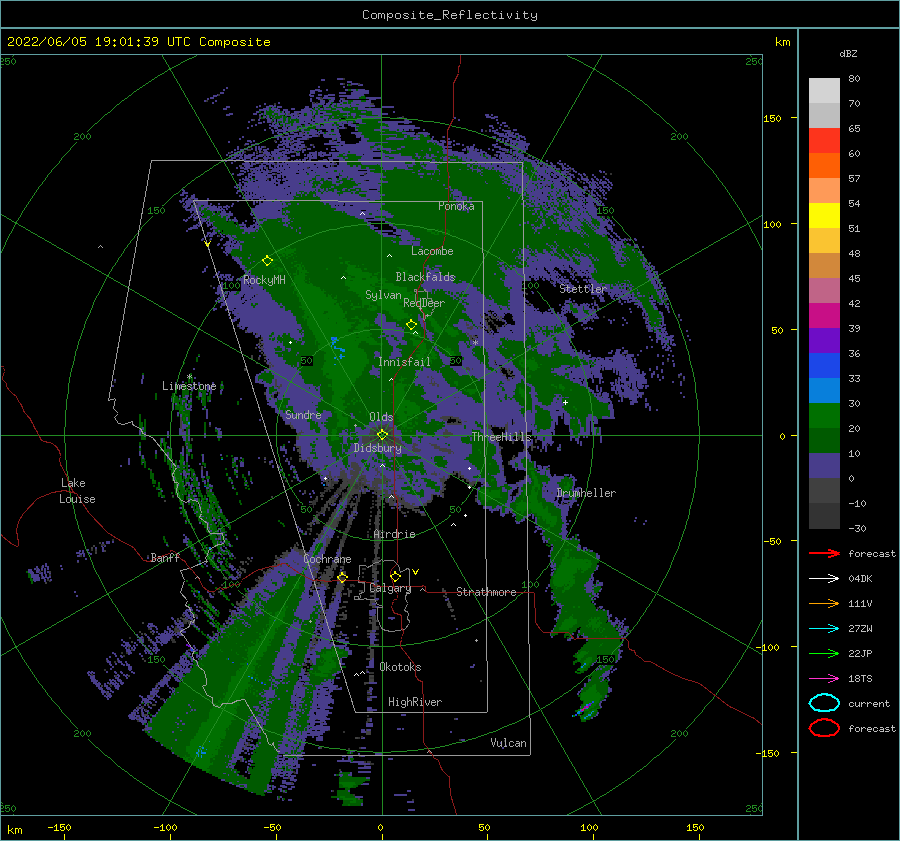Click the Cochrane town label

click(x=327, y=559)
